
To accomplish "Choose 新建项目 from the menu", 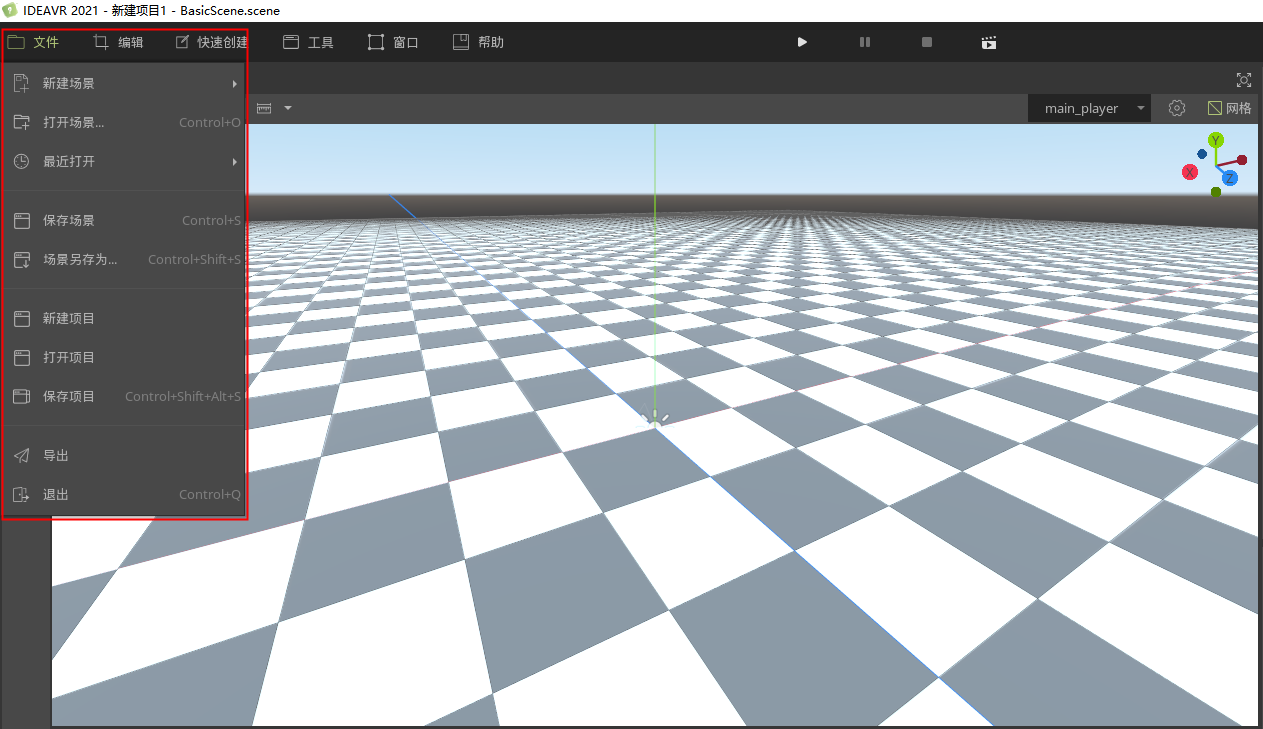I will 124,319.
